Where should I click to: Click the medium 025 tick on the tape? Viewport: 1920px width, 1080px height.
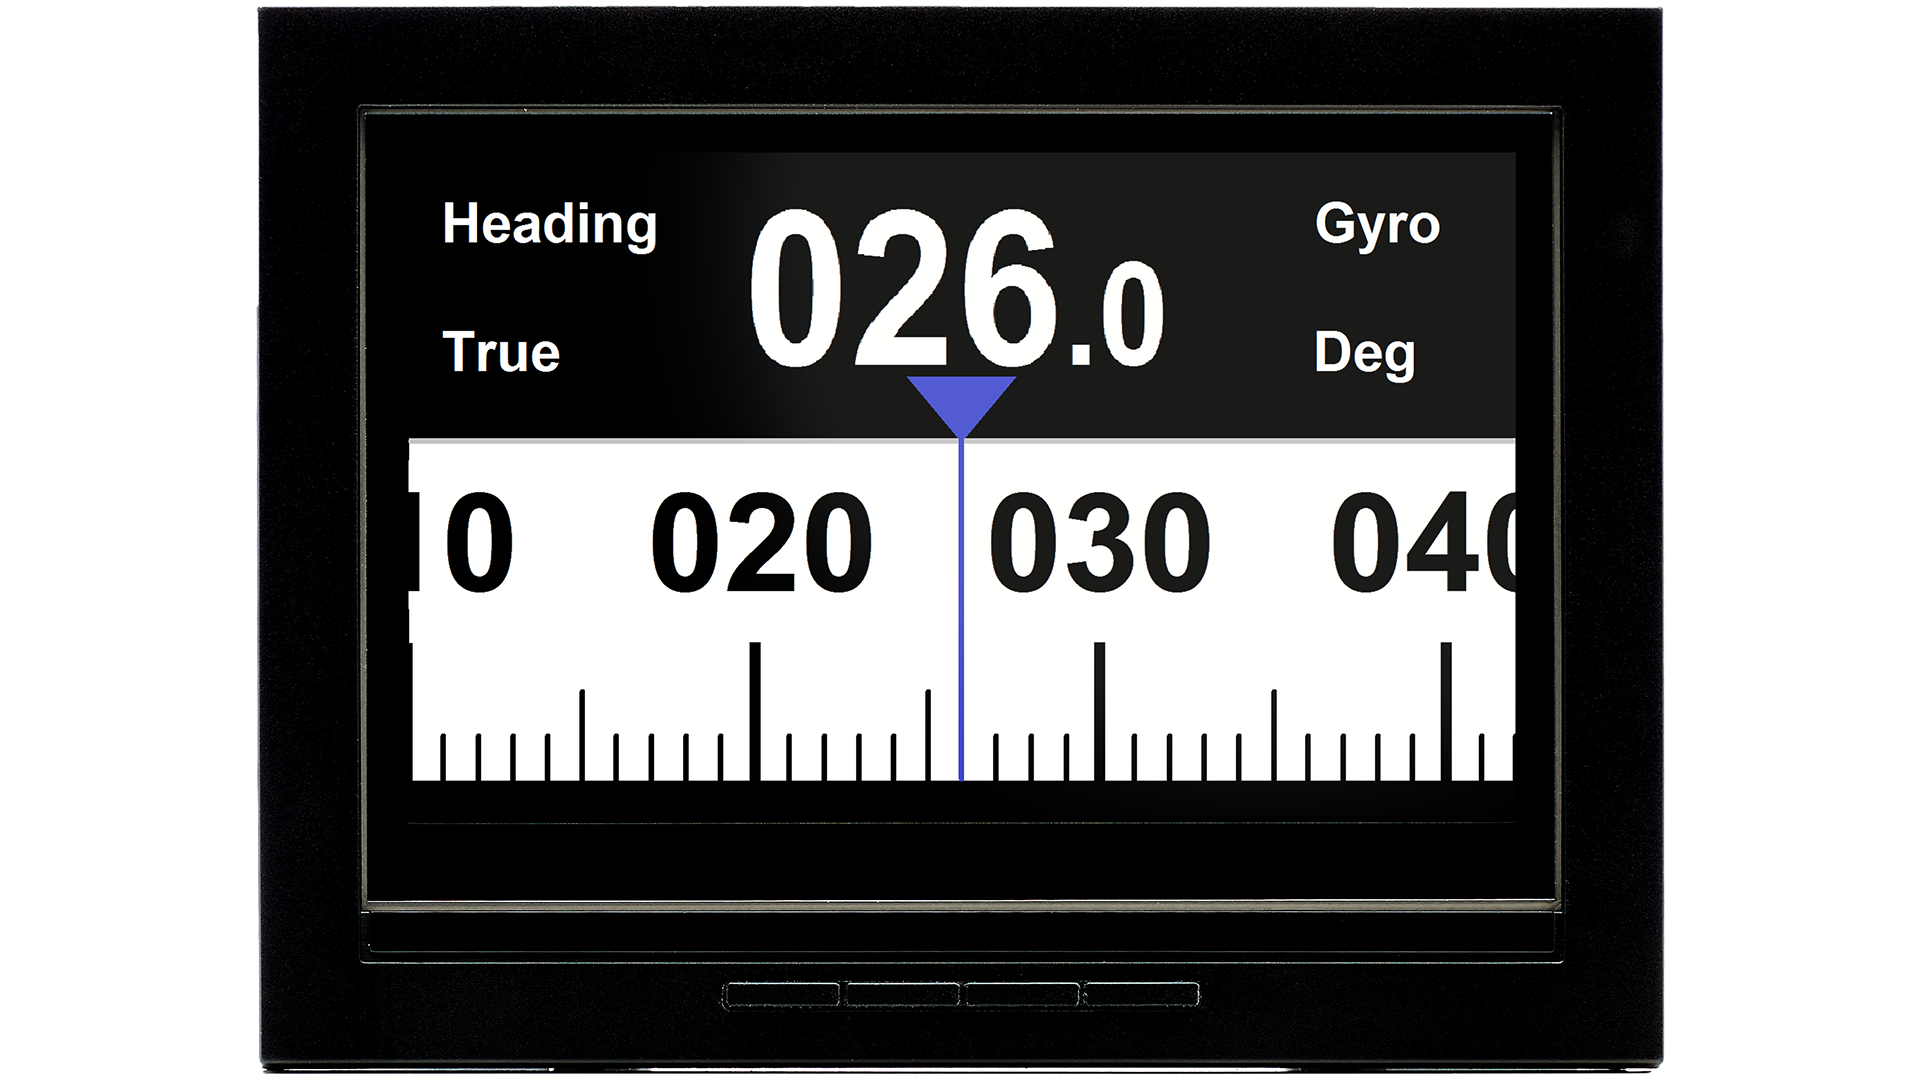click(x=927, y=735)
